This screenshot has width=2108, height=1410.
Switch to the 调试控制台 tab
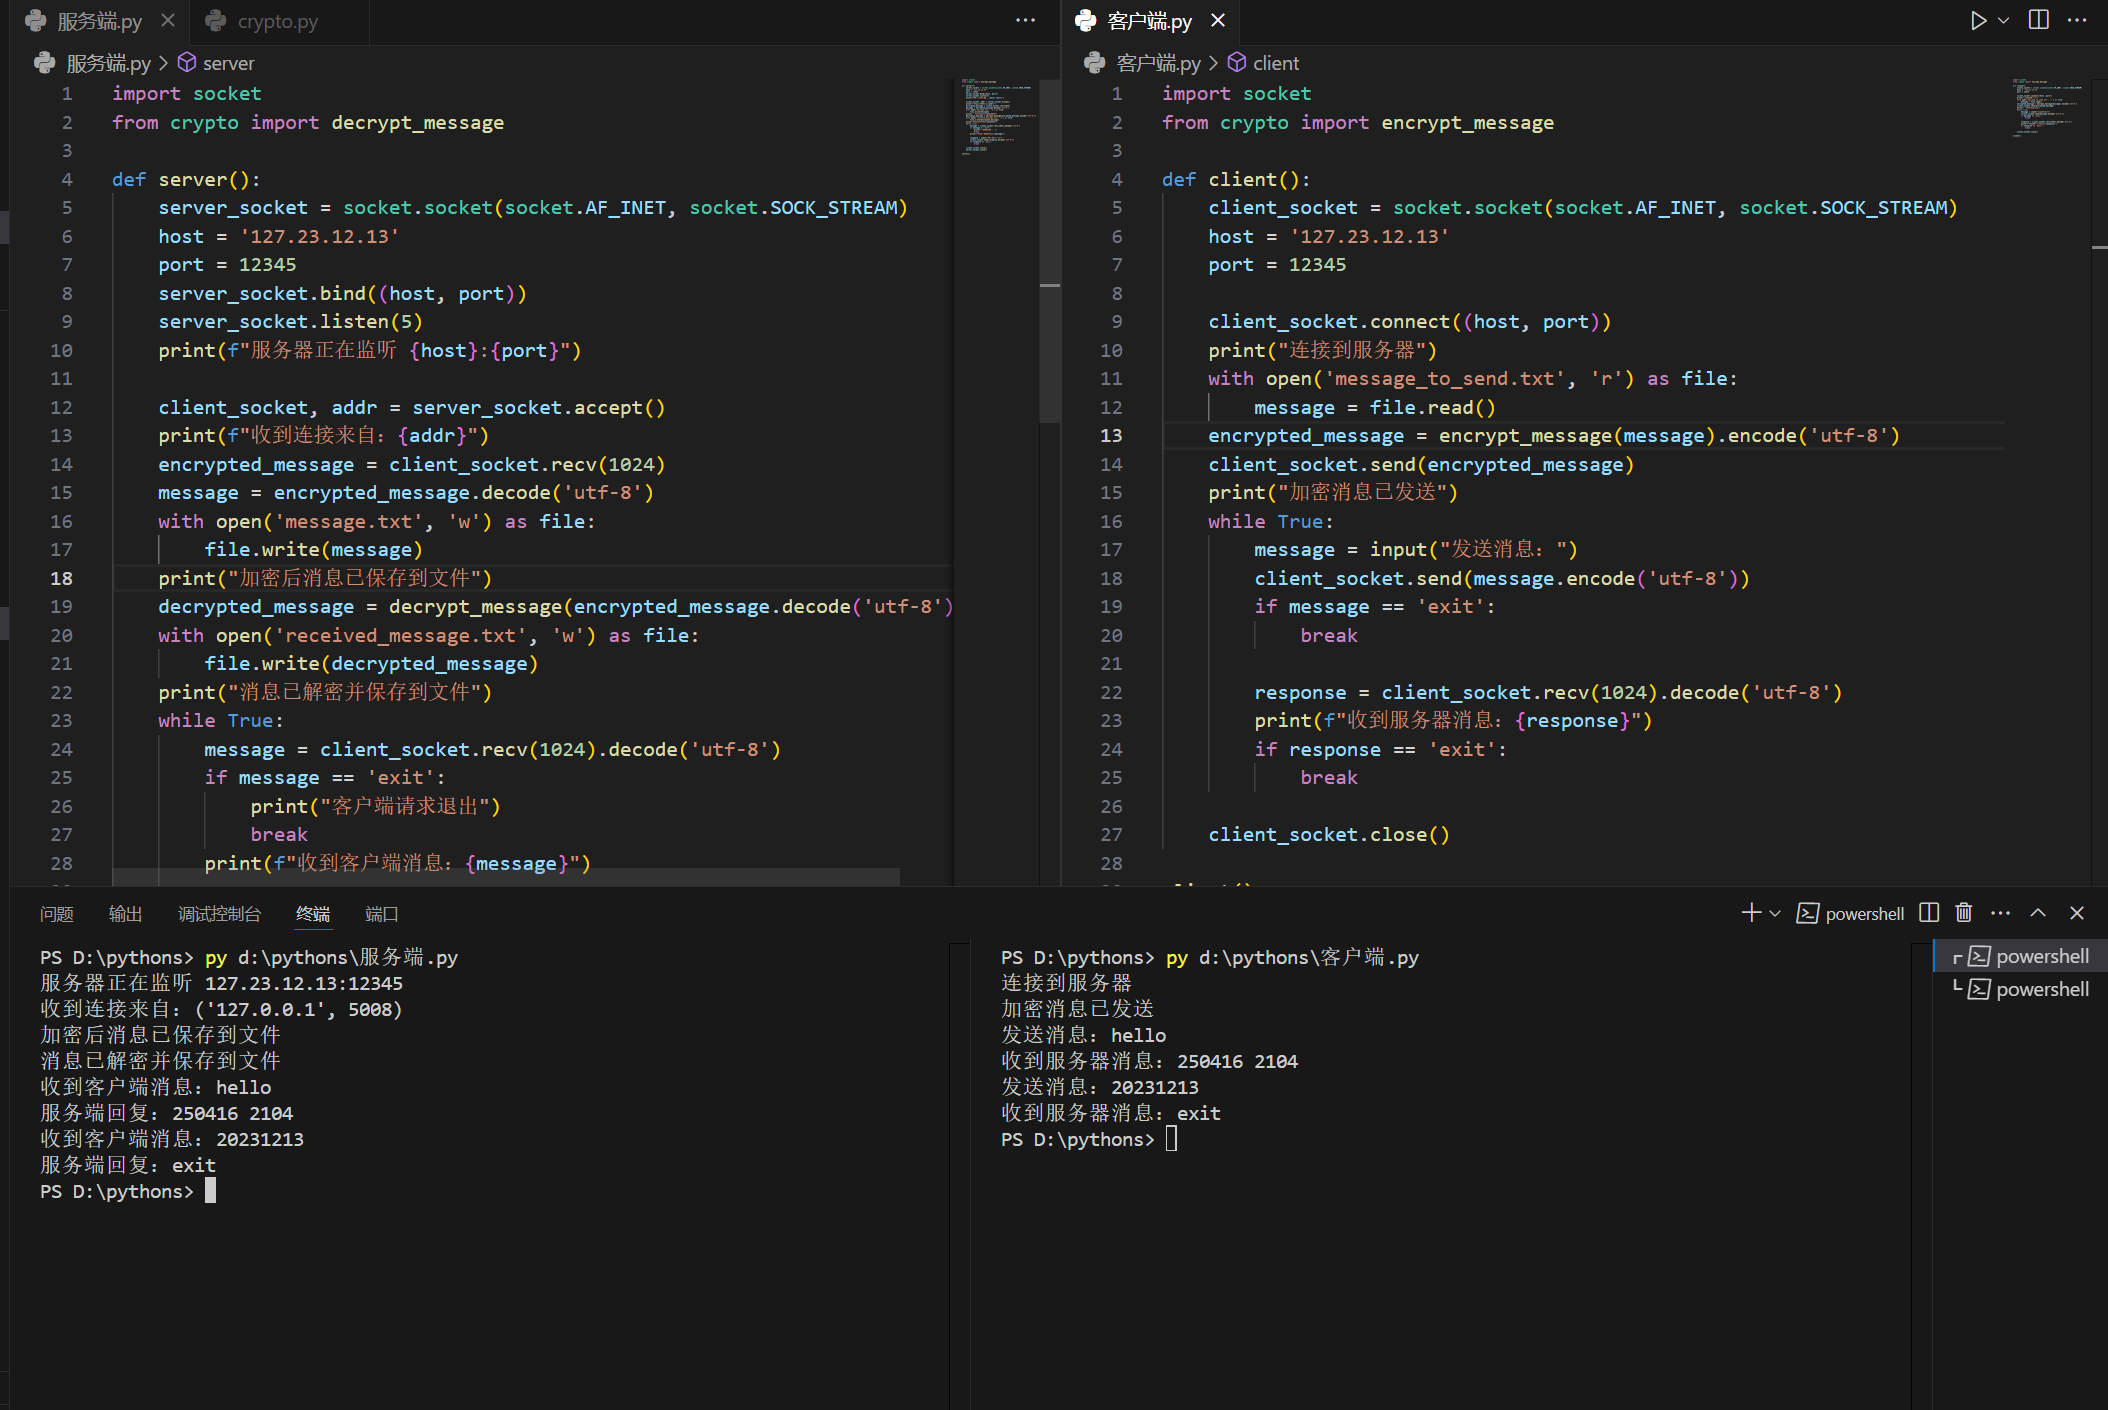[219, 914]
